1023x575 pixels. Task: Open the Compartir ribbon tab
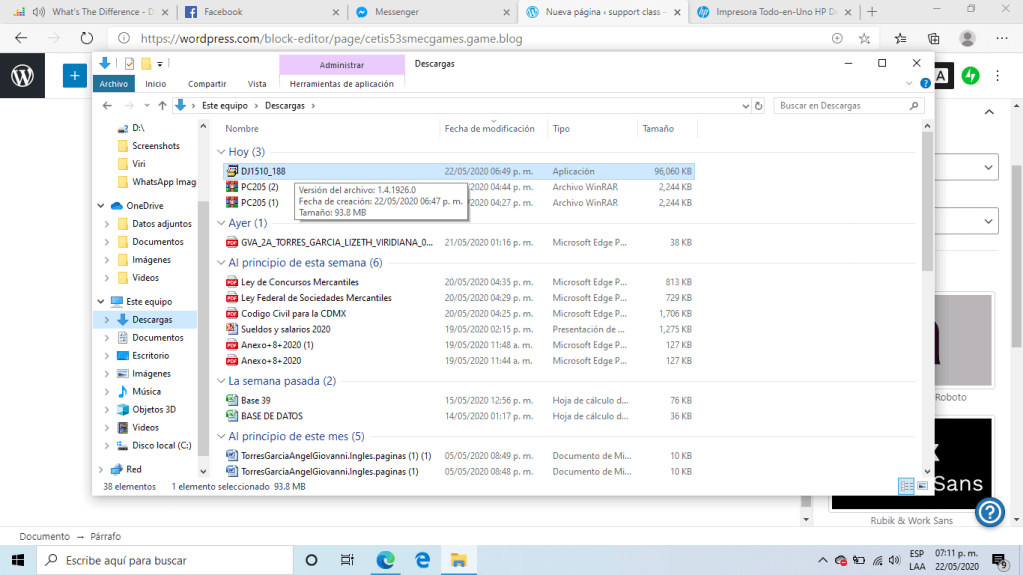point(207,84)
